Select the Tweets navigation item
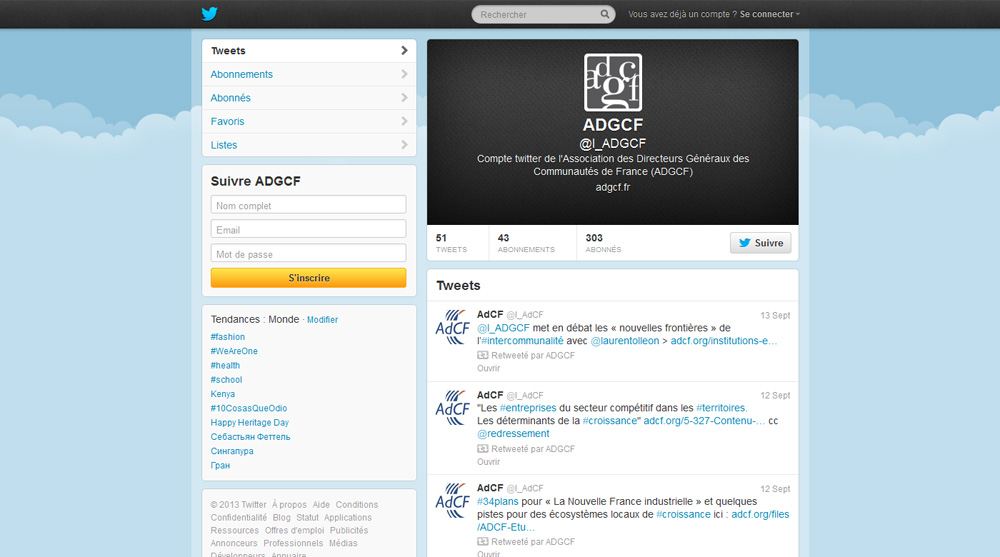This screenshot has width=1000, height=557. 308,51
